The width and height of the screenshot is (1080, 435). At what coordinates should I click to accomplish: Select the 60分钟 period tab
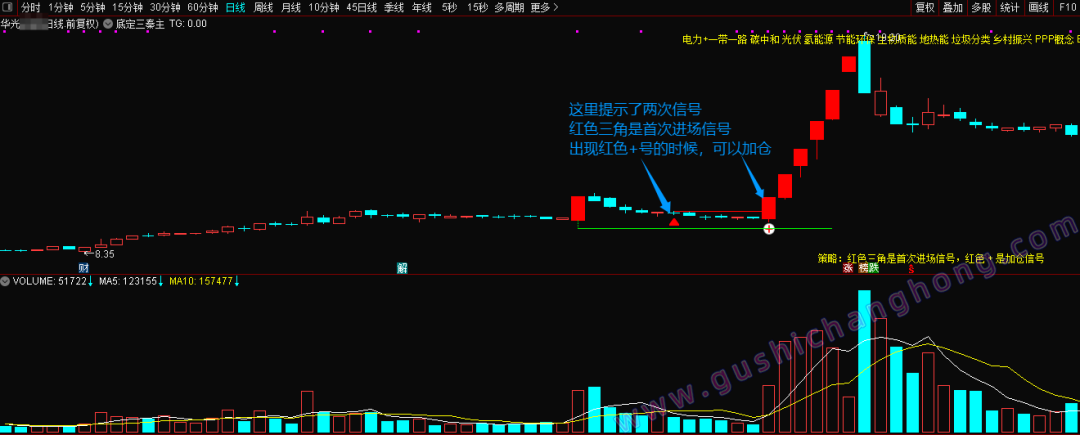(x=203, y=8)
